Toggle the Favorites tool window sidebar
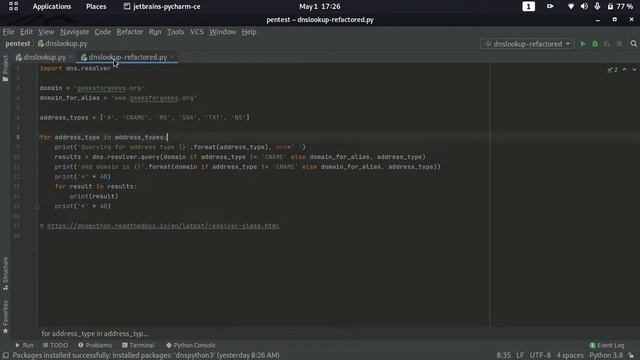The height and width of the screenshot is (360, 640). [5, 317]
